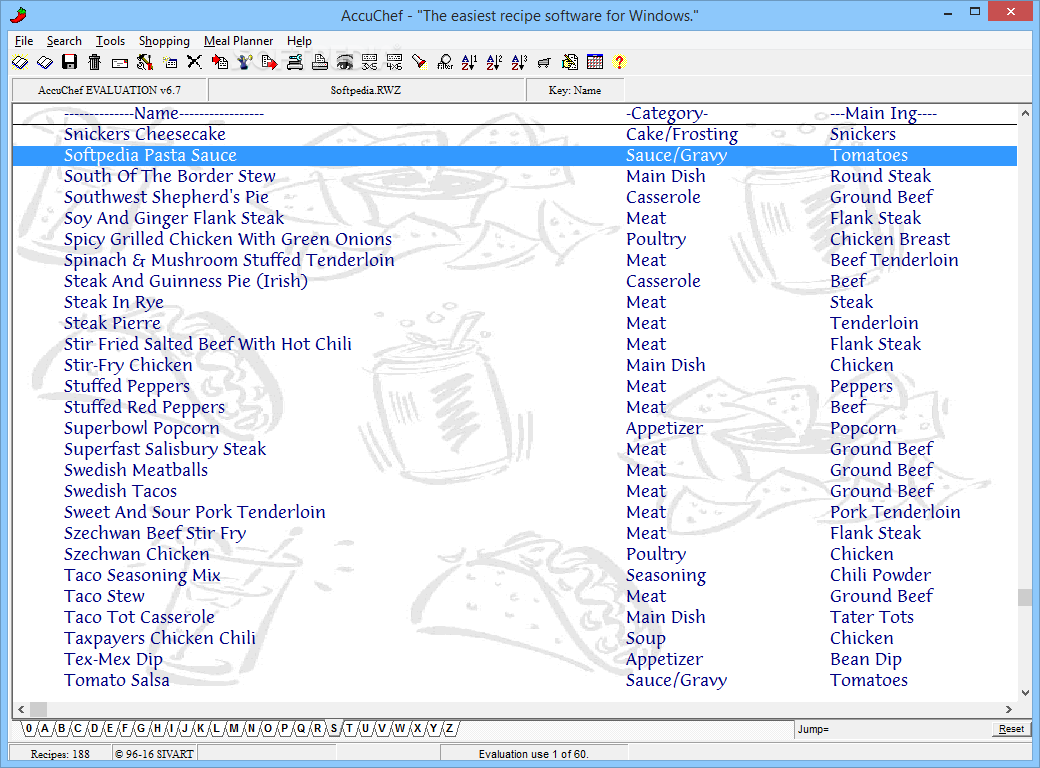
Task: Click the X cut icon
Action: click(194, 62)
